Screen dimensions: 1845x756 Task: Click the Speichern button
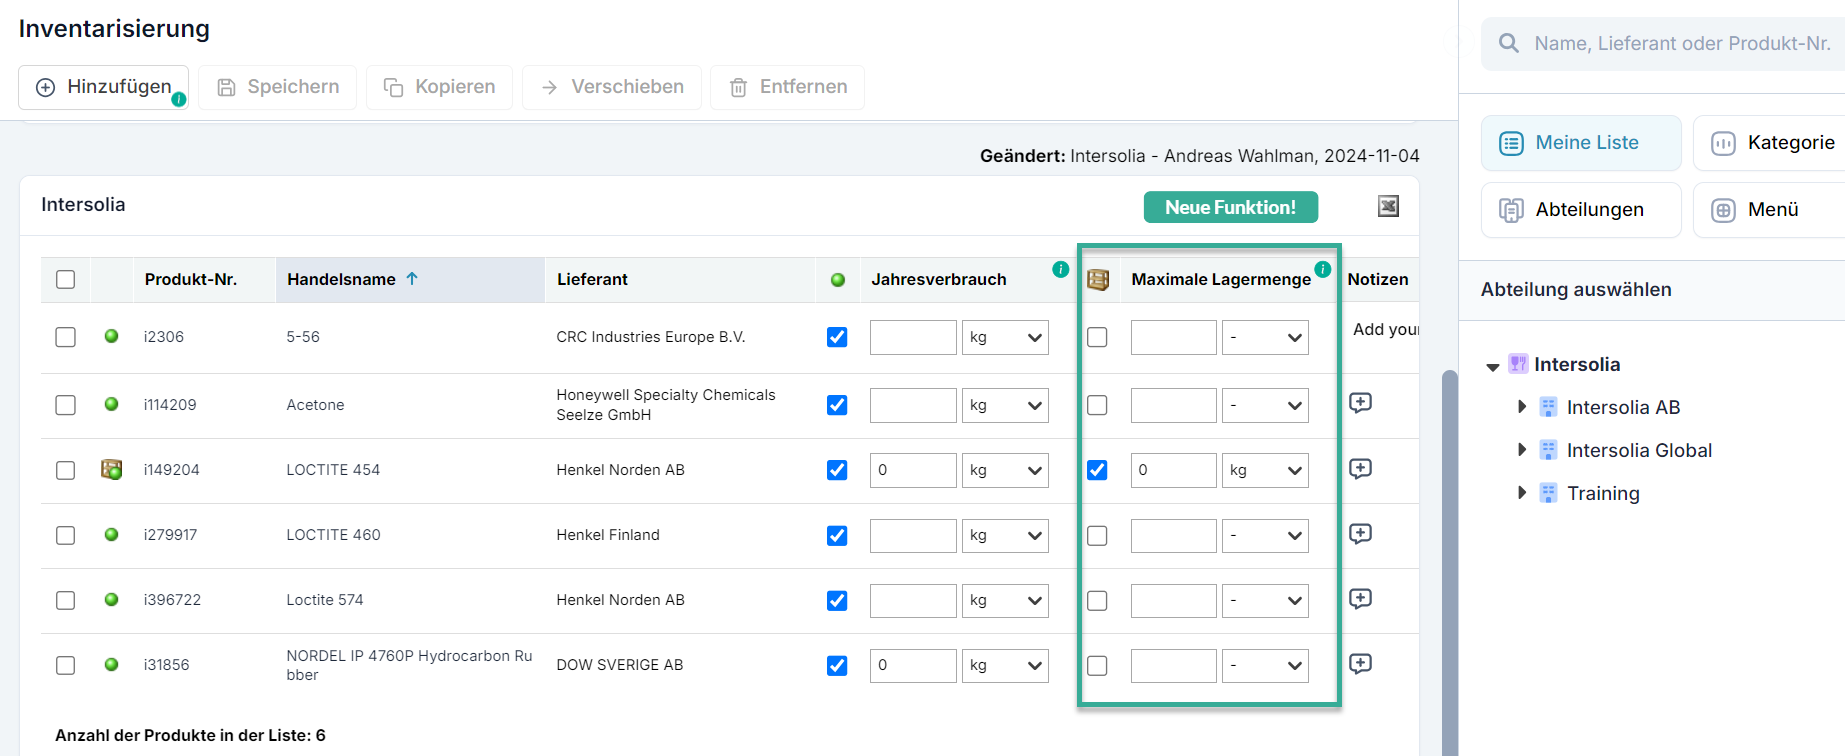(277, 87)
